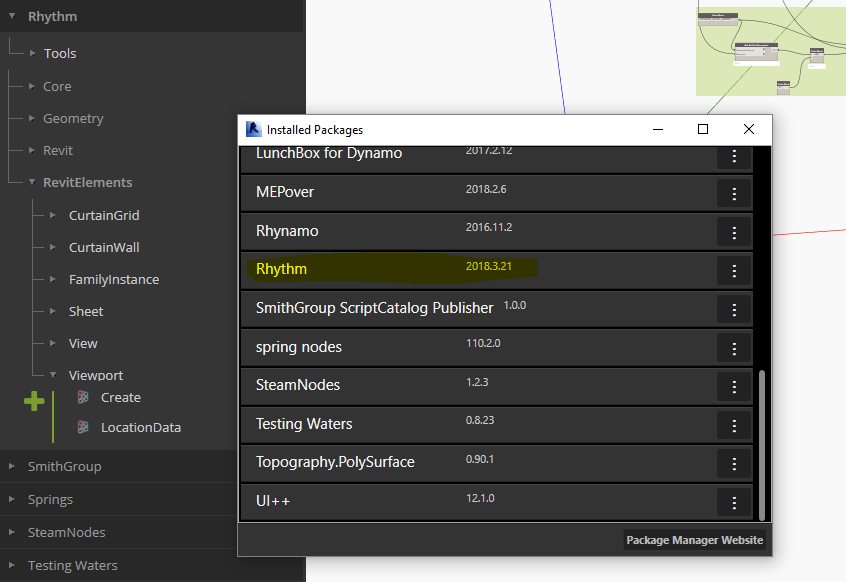Expand the FamilyInstance tree node

pos(52,279)
